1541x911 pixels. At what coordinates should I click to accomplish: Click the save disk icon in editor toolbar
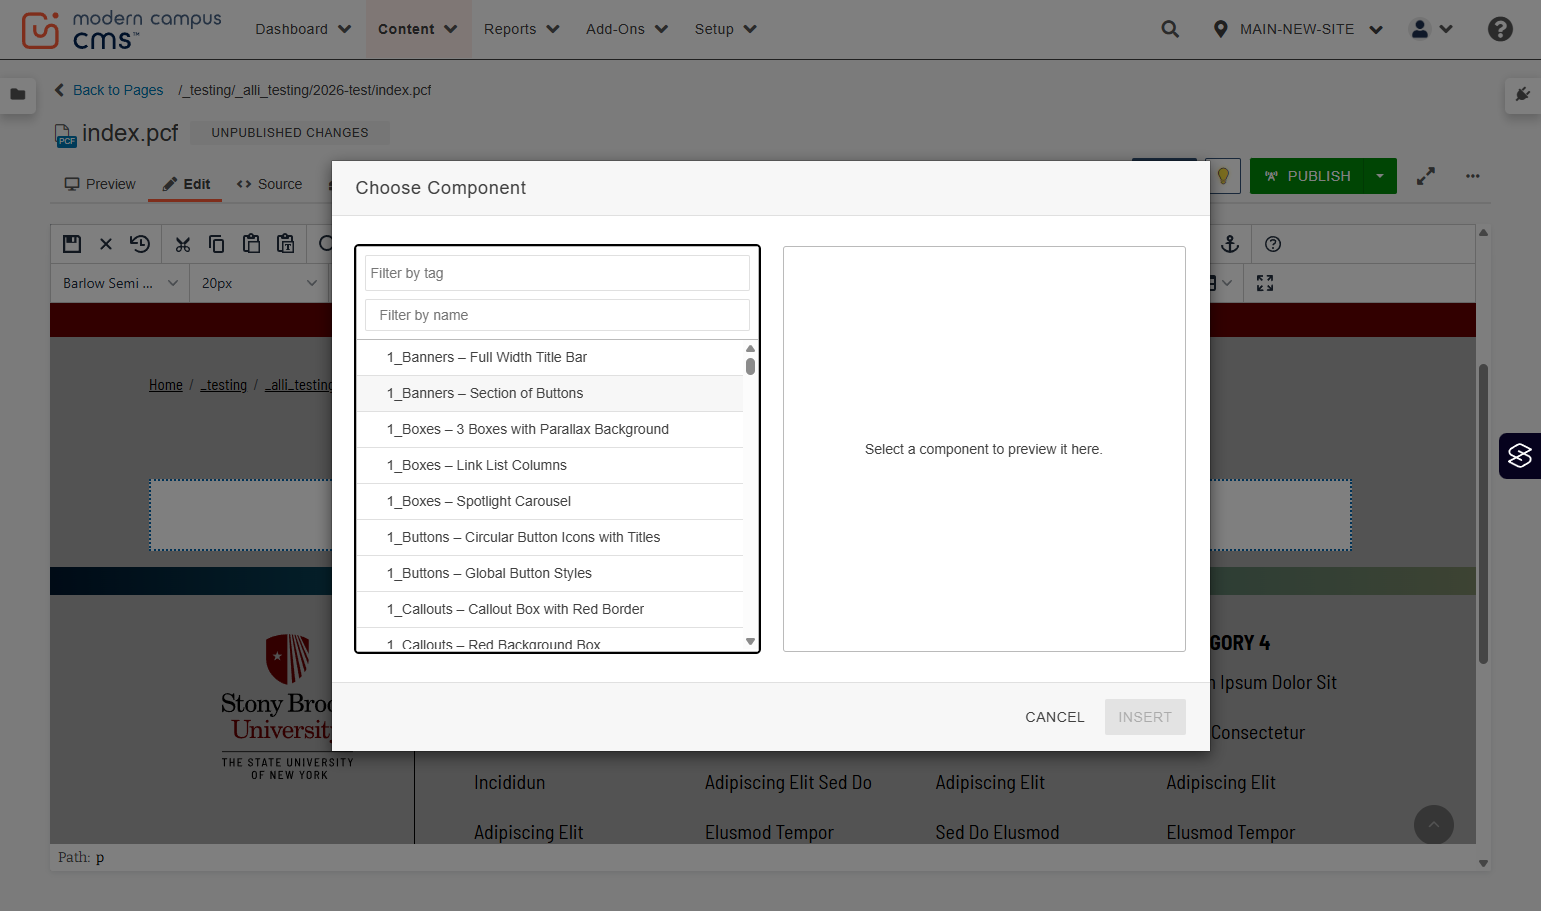point(72,244)
